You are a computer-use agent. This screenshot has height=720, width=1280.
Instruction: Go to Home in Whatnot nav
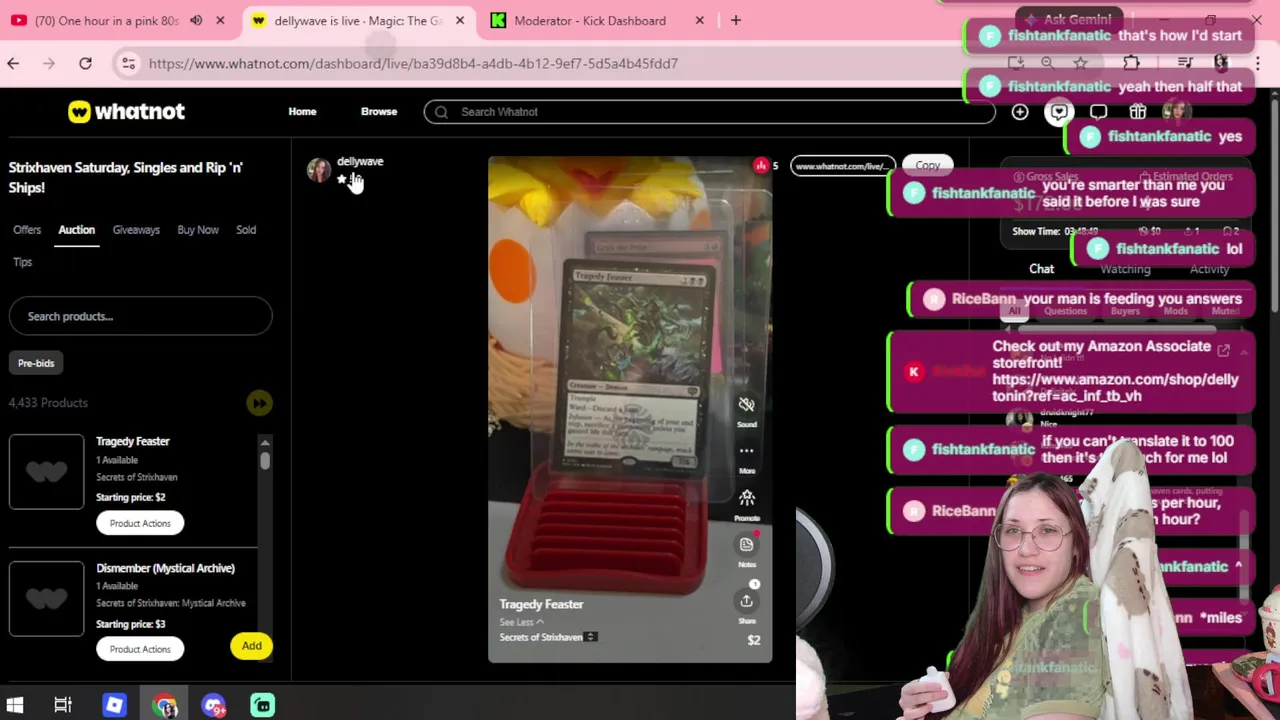[302, 112]
